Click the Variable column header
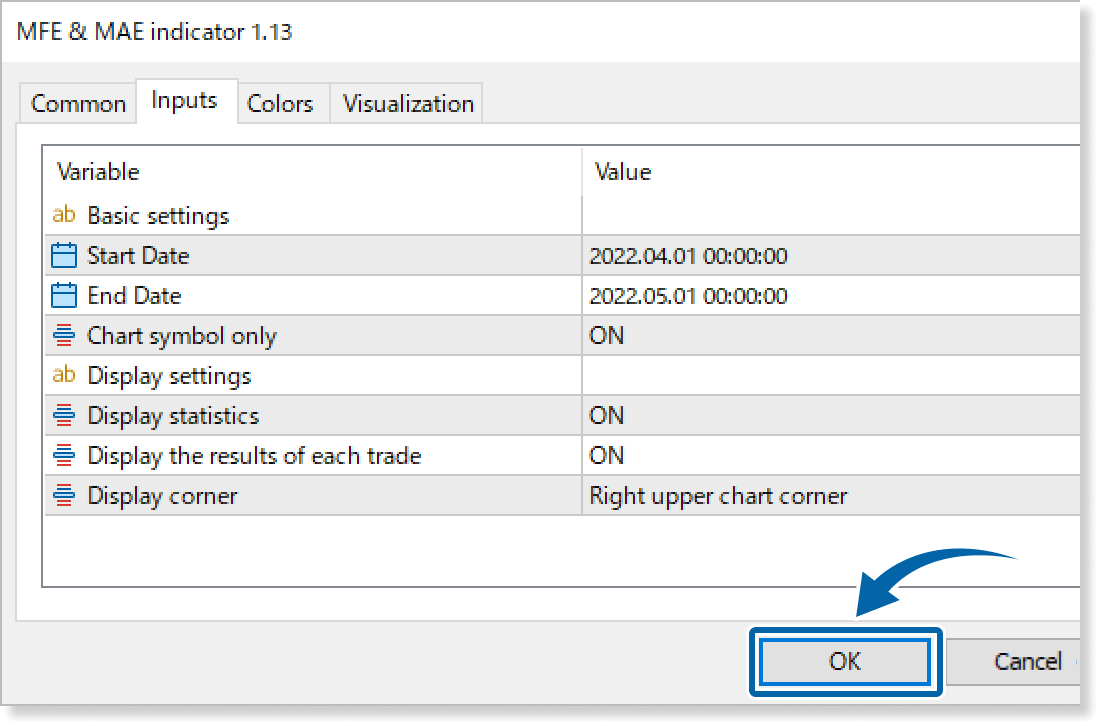 (98, 172)
